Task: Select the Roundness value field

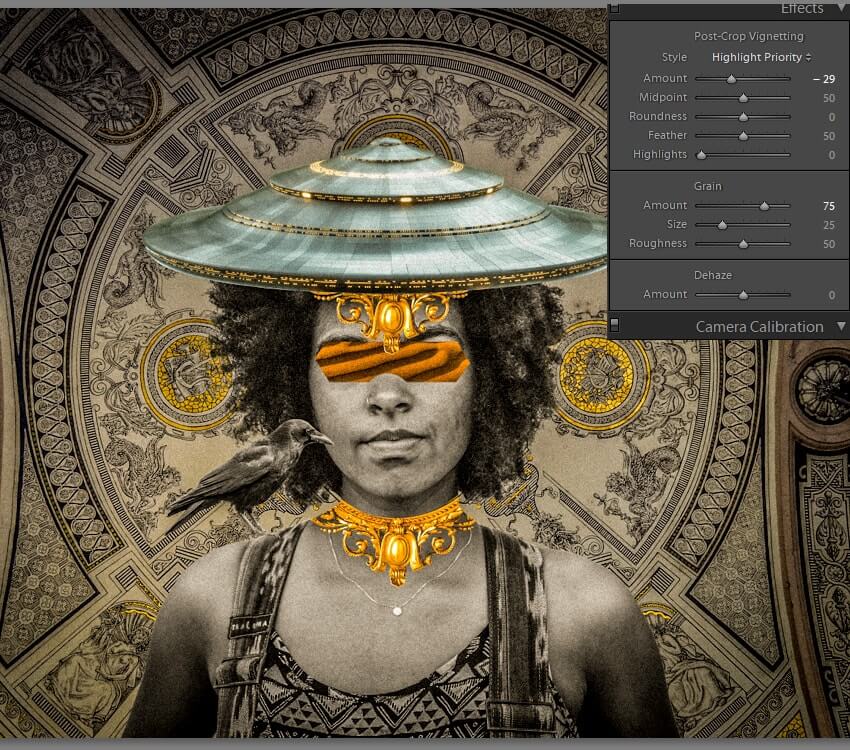Action: click(x=832, y=117)
